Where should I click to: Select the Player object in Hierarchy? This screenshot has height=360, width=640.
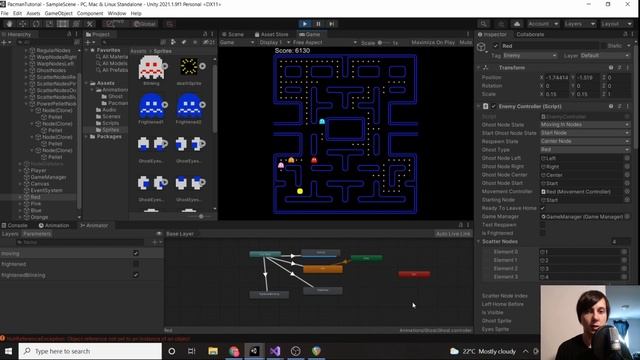click(x=39, y=170)
